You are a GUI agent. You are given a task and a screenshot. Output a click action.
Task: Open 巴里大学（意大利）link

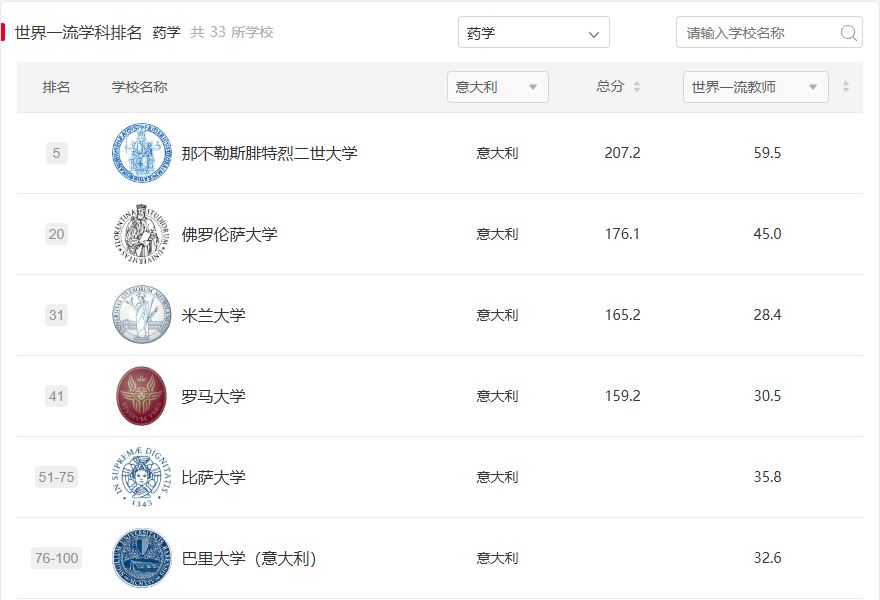(249, 559)
